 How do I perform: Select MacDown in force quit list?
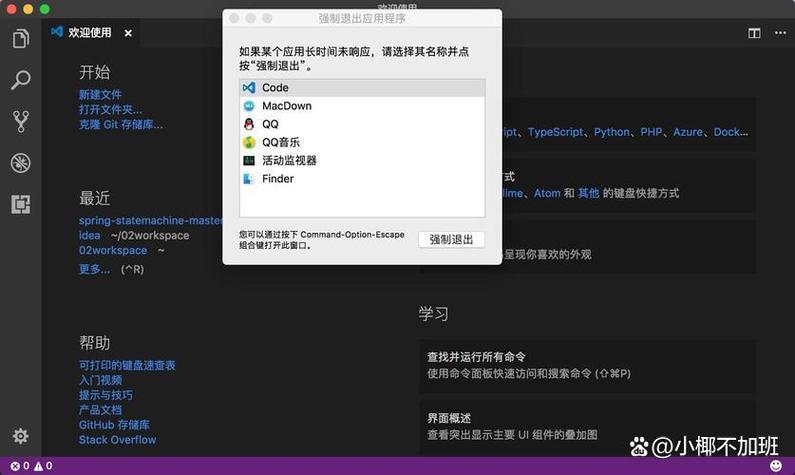[x=362, y=106]
